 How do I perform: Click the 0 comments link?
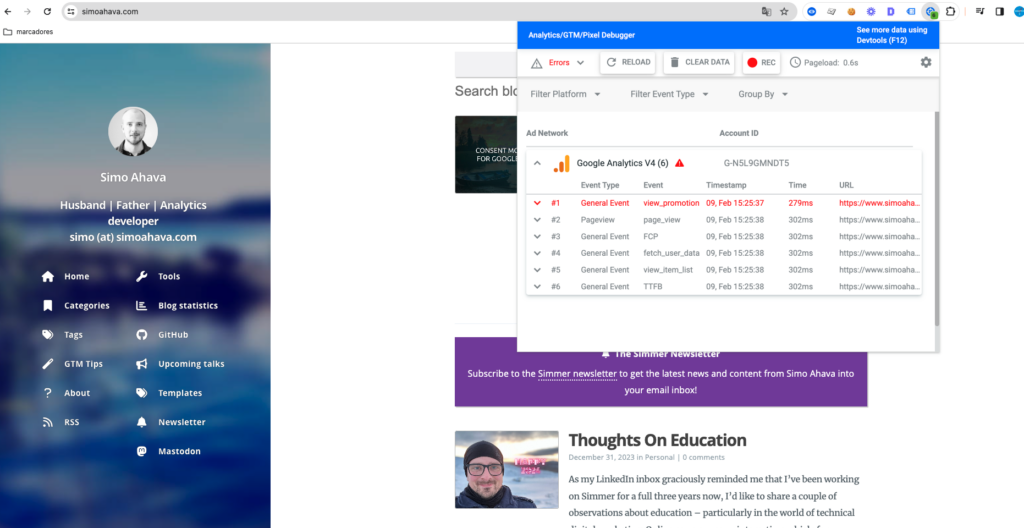[703, 457]
